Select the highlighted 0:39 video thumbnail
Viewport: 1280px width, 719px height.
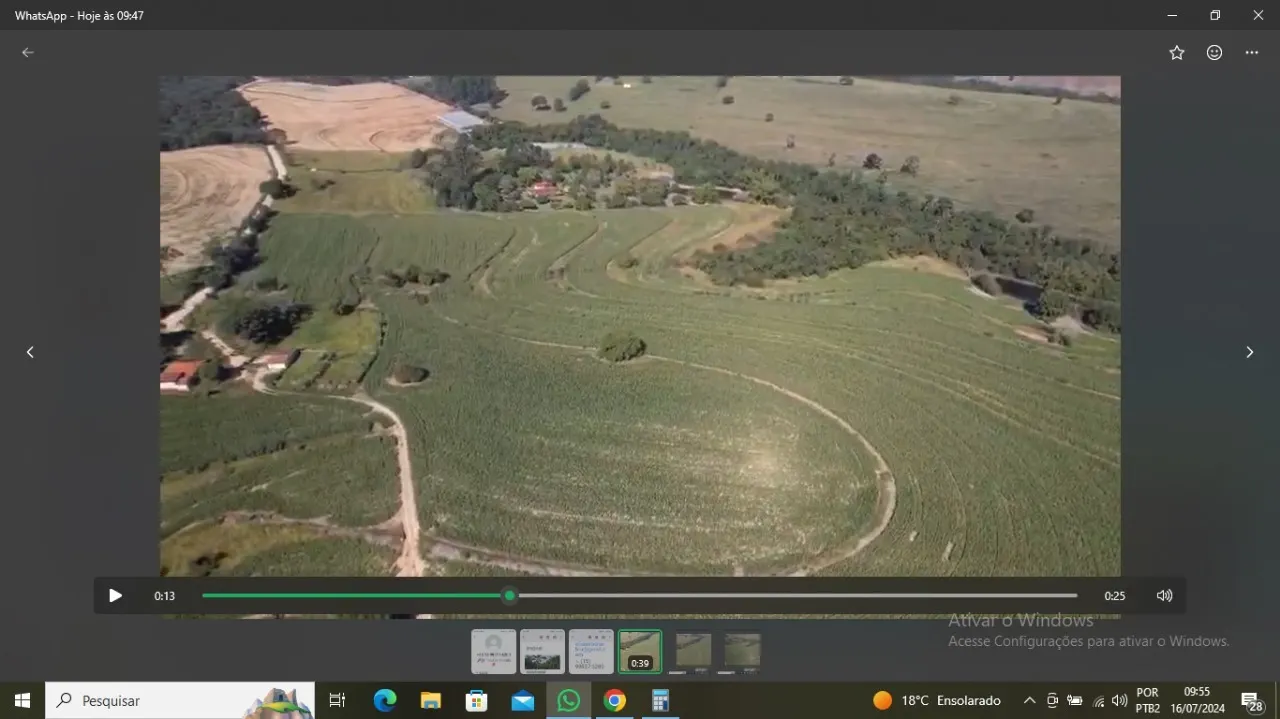click(x=640, y=651)
